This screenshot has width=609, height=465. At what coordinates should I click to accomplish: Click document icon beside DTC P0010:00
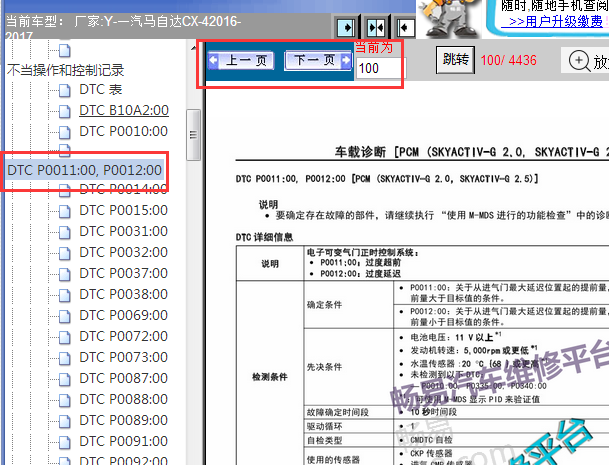[65, 132]
